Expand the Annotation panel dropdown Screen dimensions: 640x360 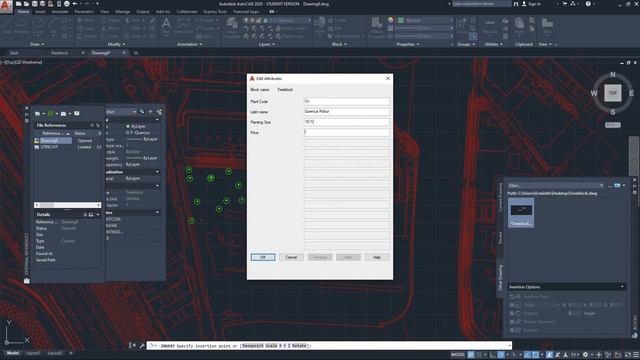pos(189,44)
